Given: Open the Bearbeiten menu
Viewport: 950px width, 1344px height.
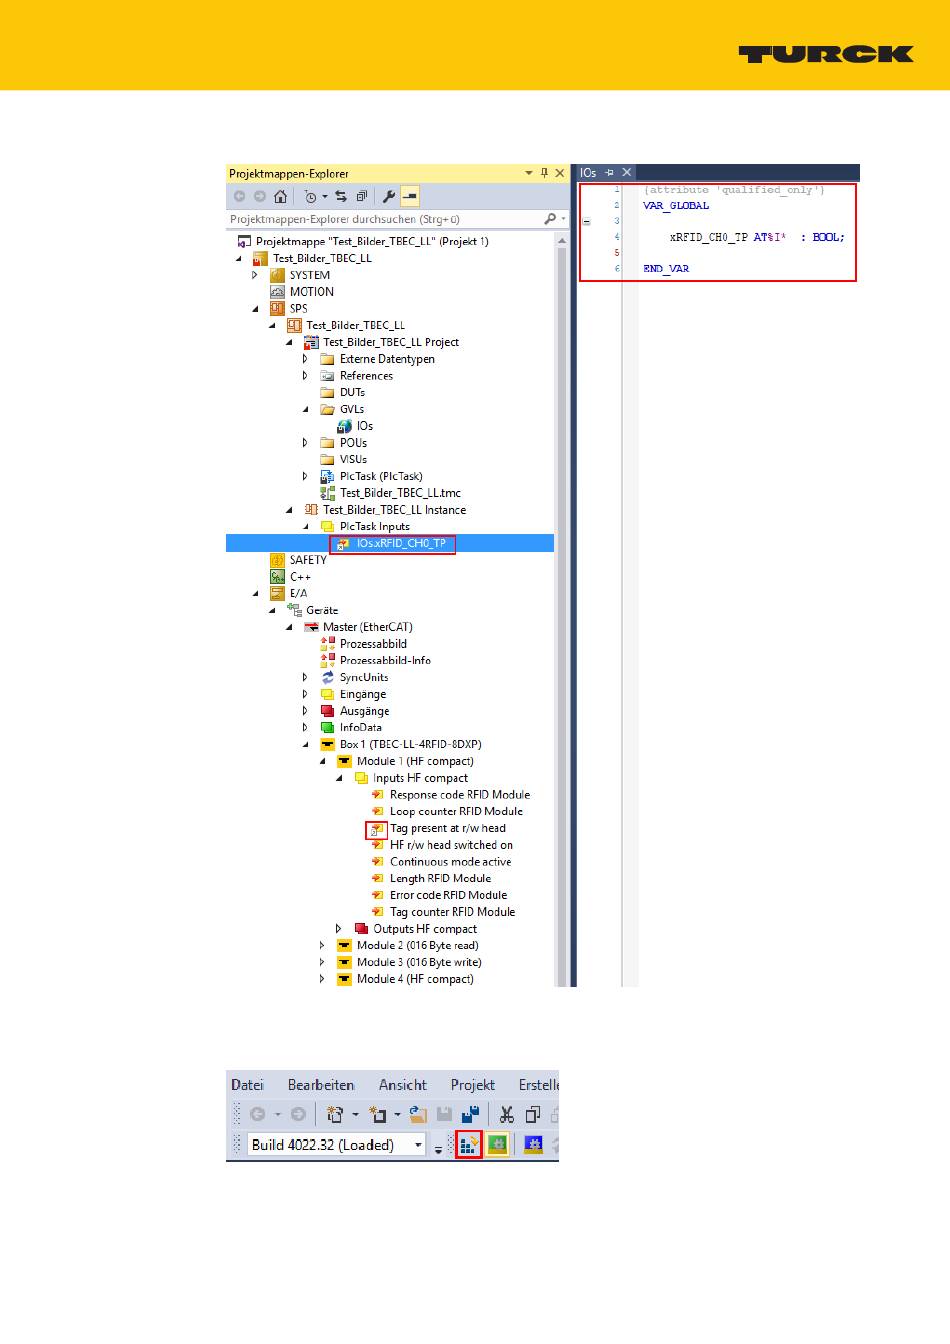Looking at the screenshot, I should (321, 1085).
